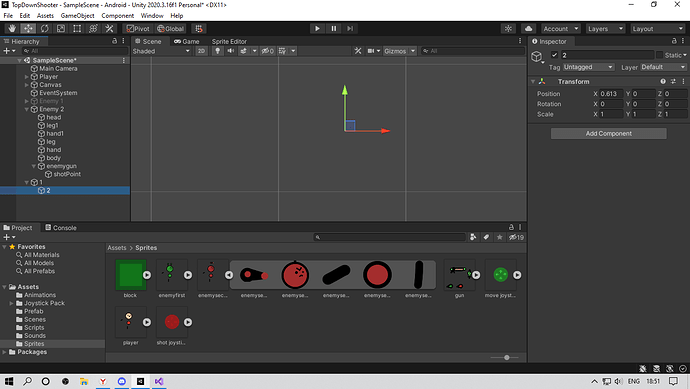Open Shaded draw mode dropdown
The width and height of the screenshot is (690, 389).
pyautogui.click(x=161, y=51)
